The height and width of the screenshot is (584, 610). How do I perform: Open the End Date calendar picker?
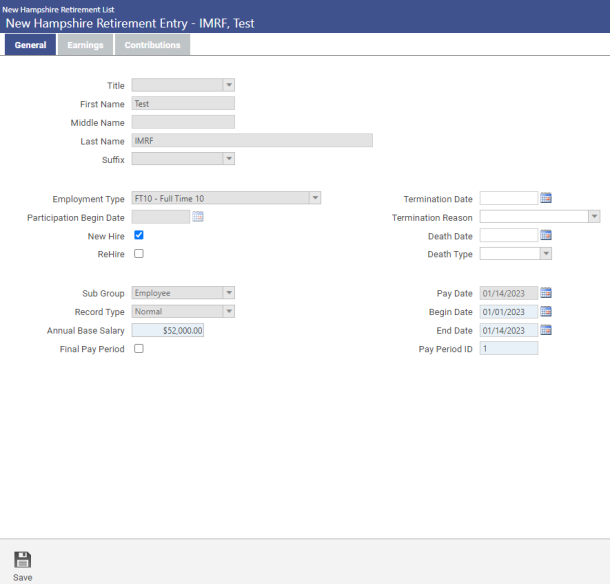click(546, 330)
